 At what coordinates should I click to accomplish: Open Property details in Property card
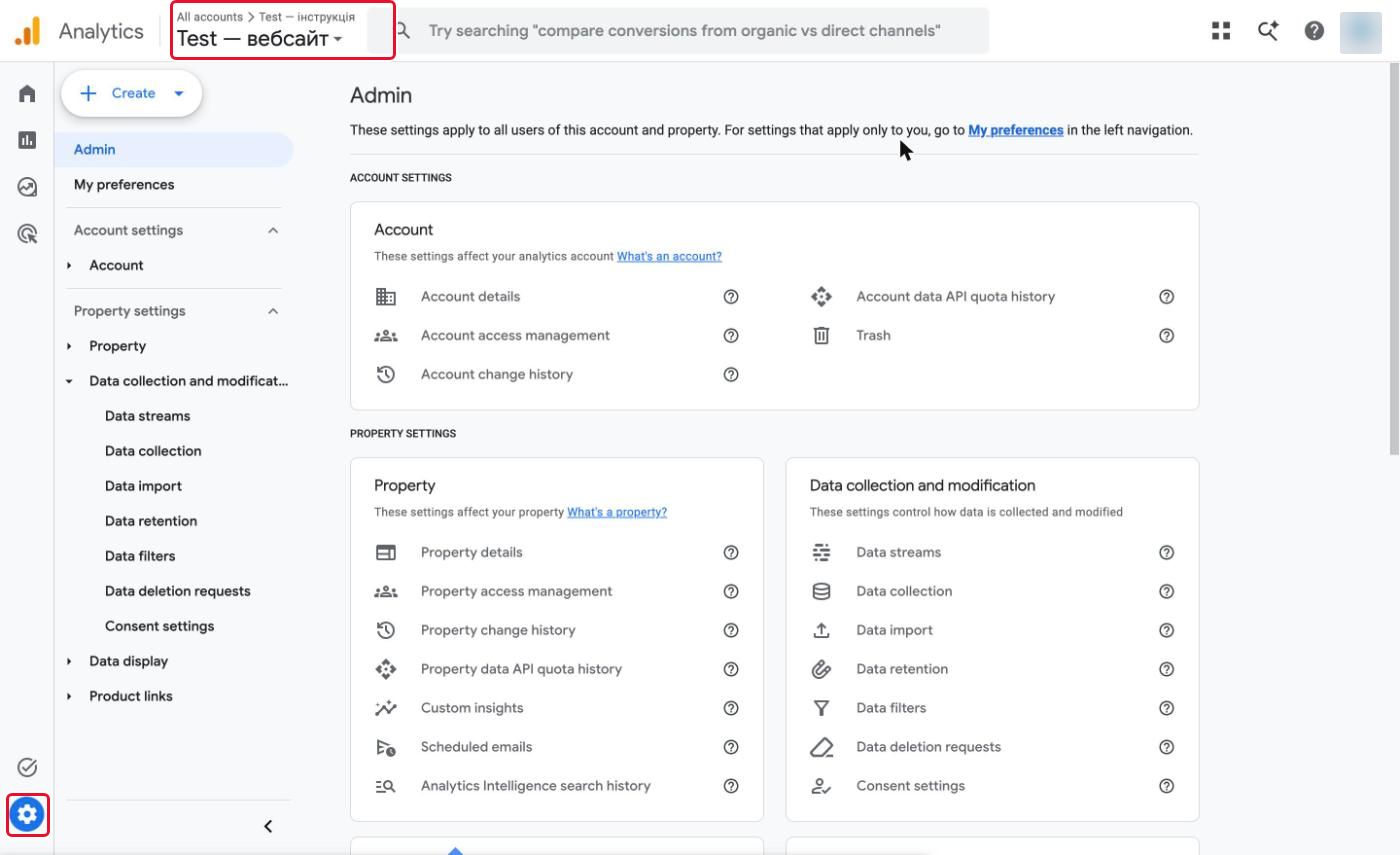pyautogui.click(x=472, y=553)
